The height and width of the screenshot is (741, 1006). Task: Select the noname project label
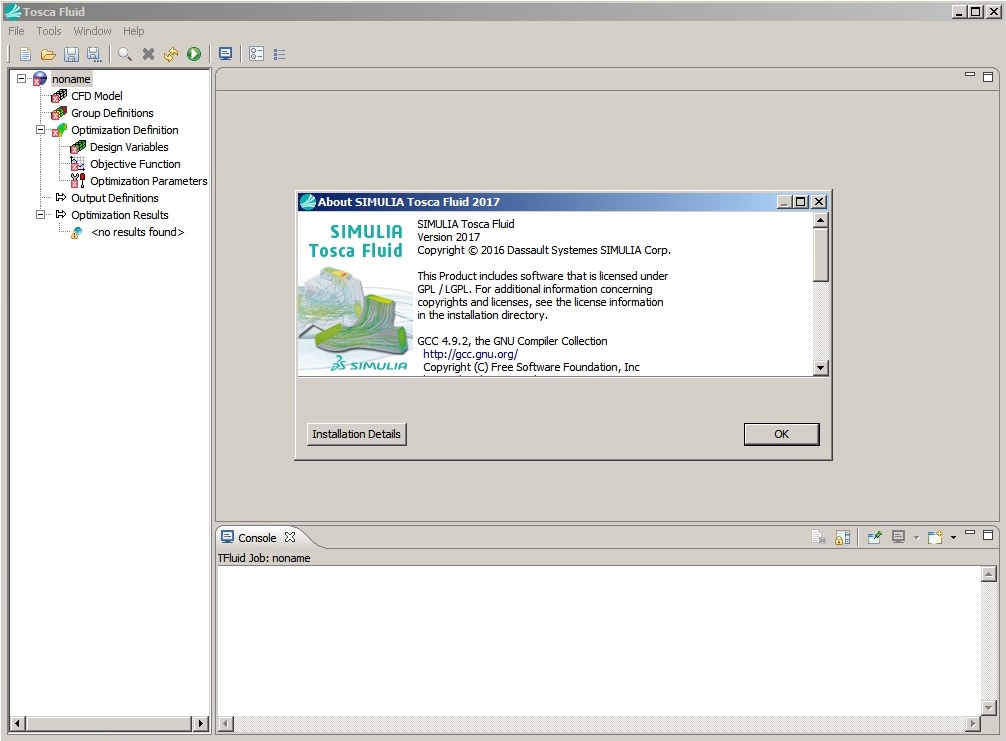coord(71,79)
